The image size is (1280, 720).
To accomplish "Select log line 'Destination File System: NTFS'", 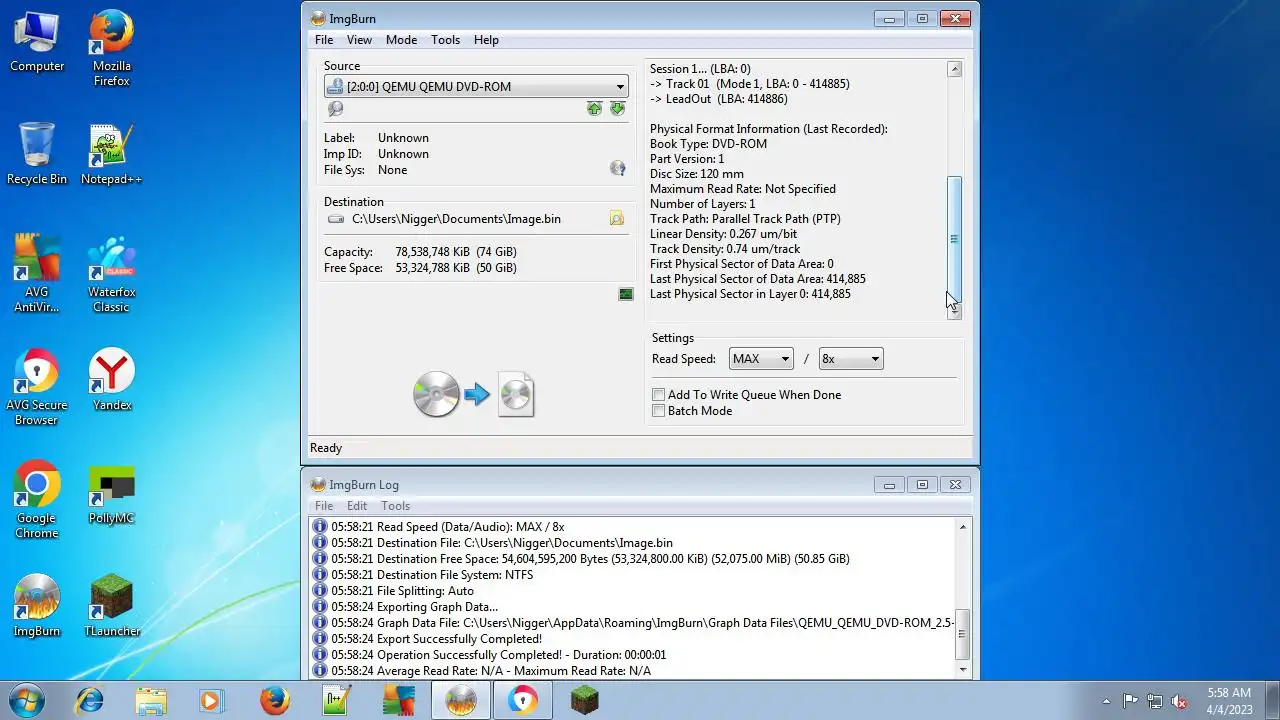I will click(x=432, y=575).
